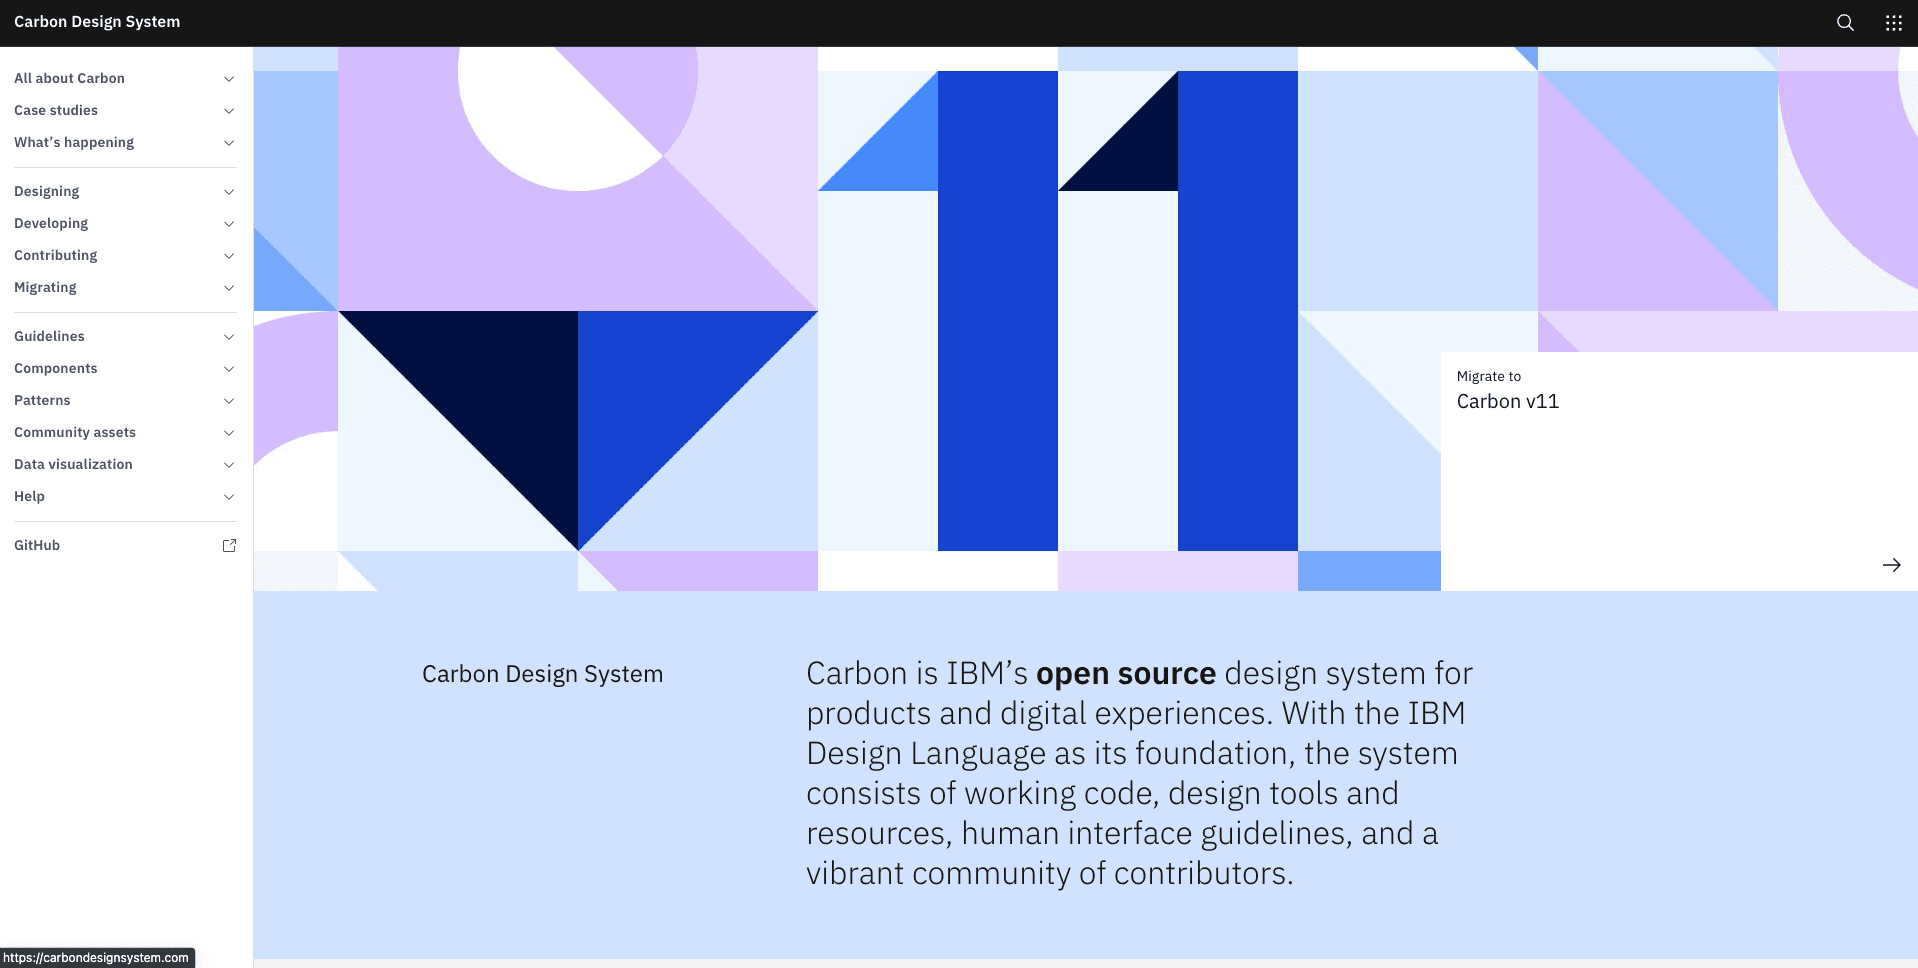Select Developing nav item
This screenshot has width=1918, height=968.
(x=126, y=223)
